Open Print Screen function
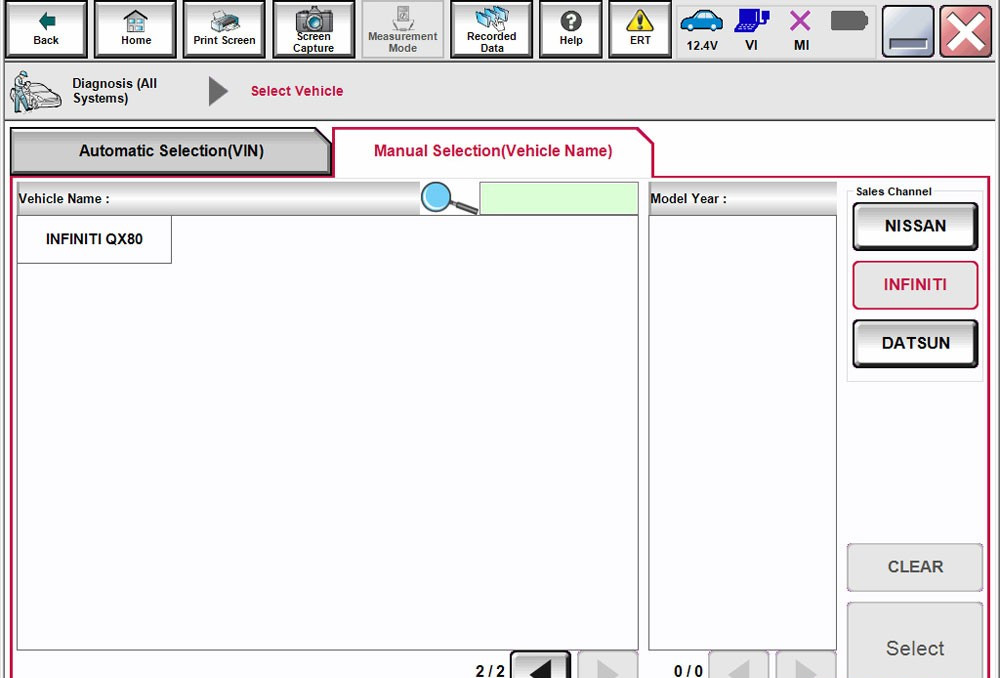 click(223, 29)
